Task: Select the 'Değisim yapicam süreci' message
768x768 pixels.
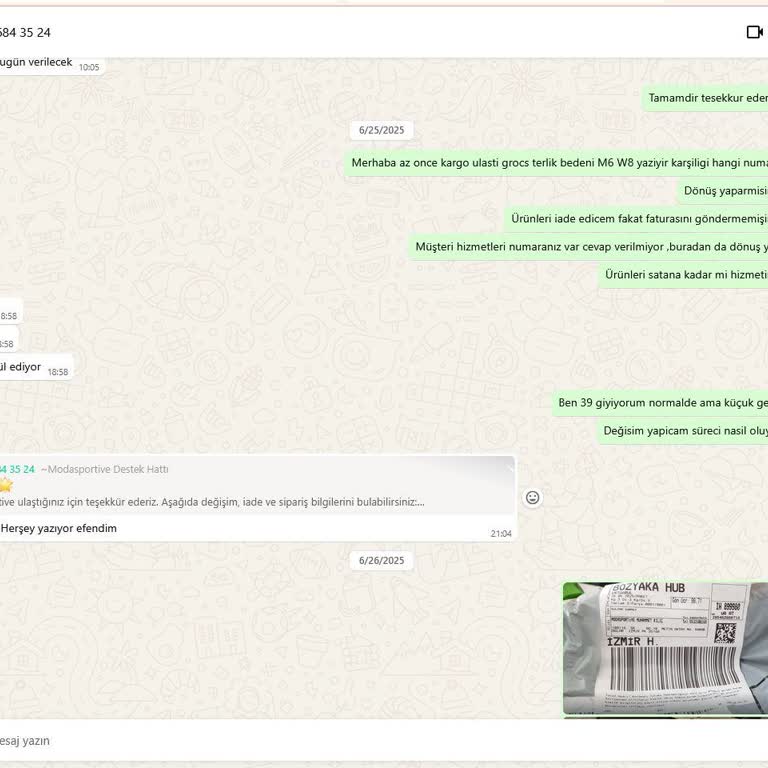Action: pyautogui.click(x=683, y=431)
